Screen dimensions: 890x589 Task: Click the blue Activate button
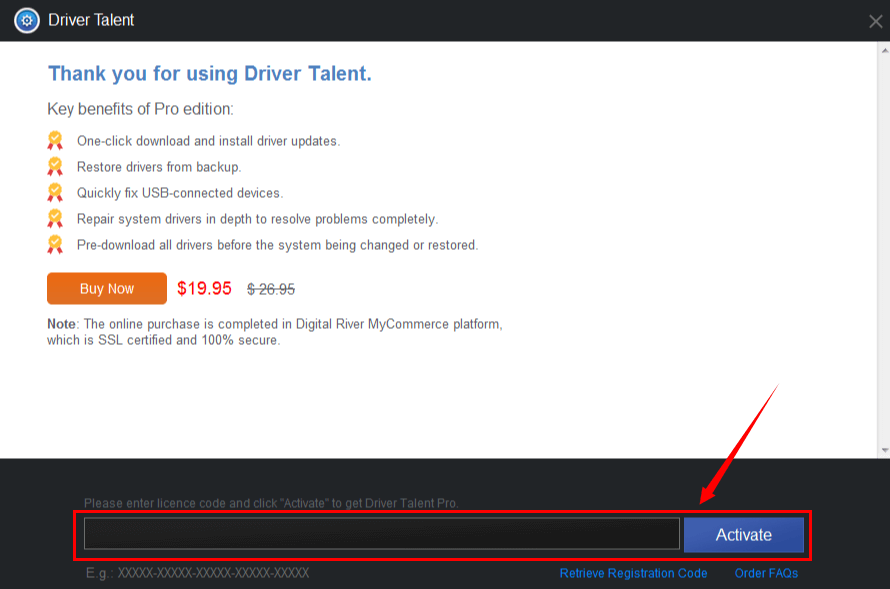pos(744,535)
